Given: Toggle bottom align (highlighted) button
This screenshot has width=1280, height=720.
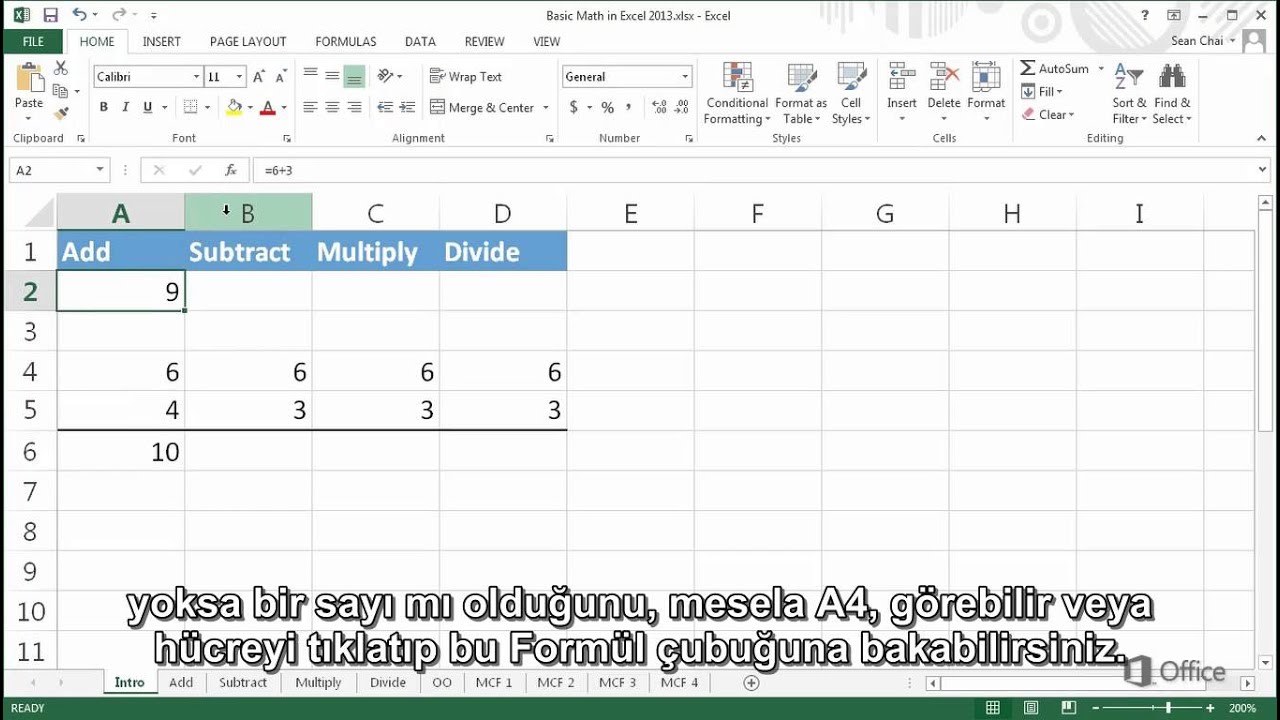Looking at the screenshot, I should point(354,76).
